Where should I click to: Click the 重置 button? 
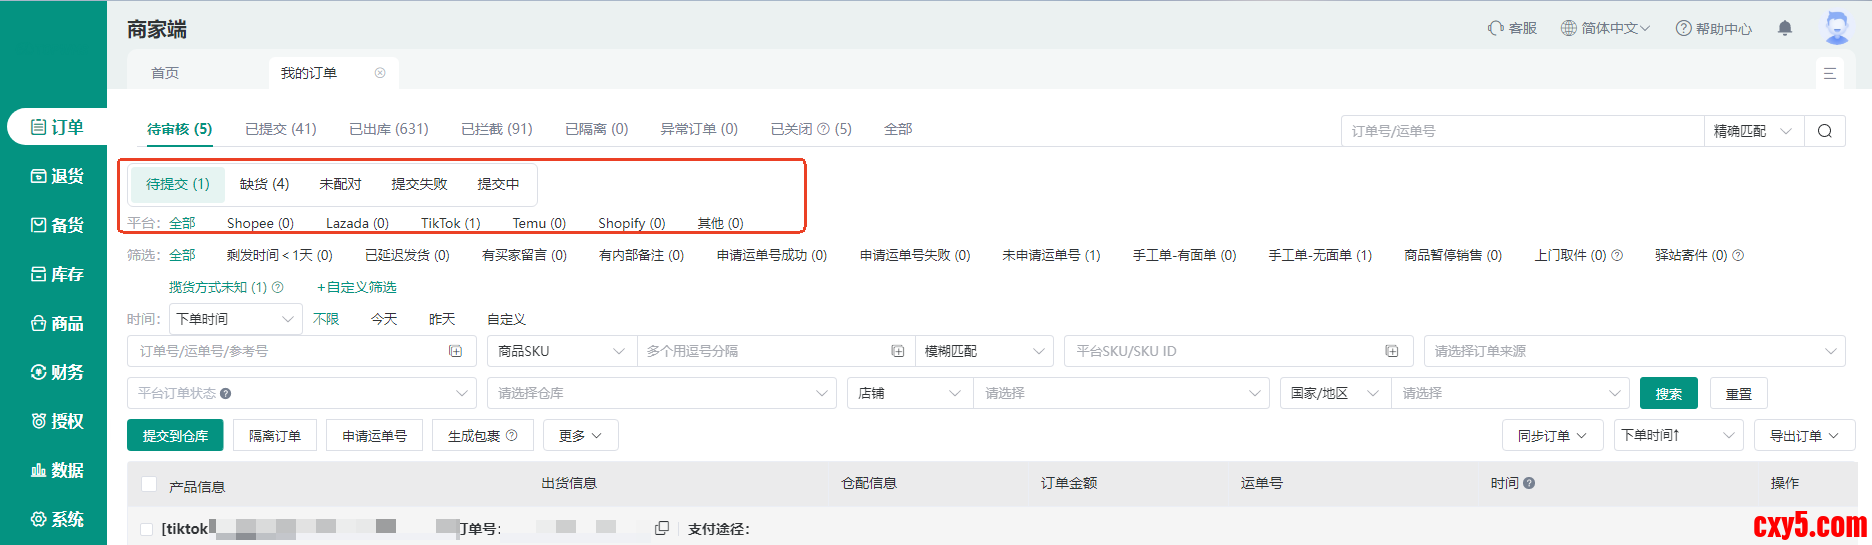point(1739,393)
